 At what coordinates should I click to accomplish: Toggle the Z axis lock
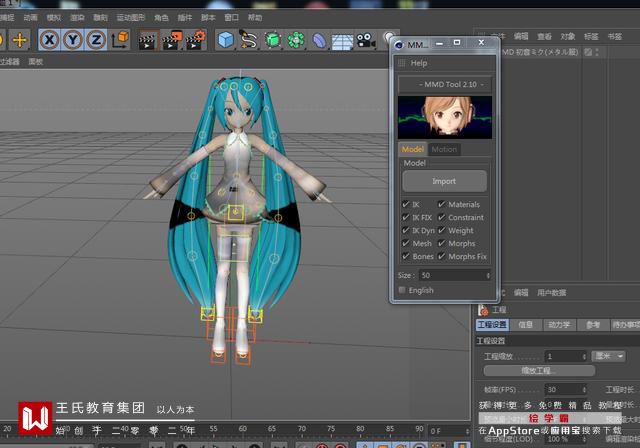coord(96,40)
